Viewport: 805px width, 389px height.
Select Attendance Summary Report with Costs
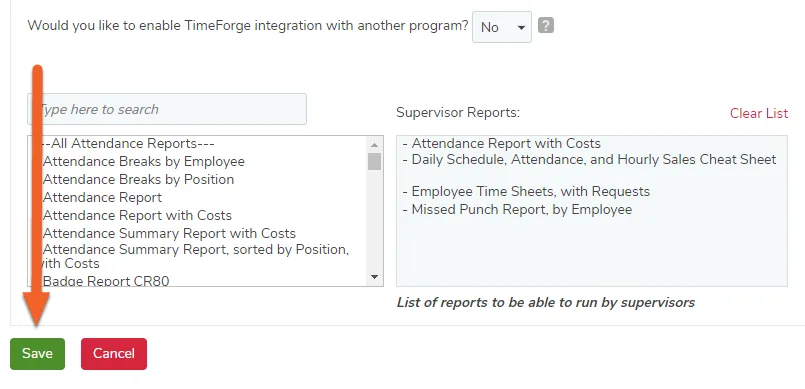(169, 234)
